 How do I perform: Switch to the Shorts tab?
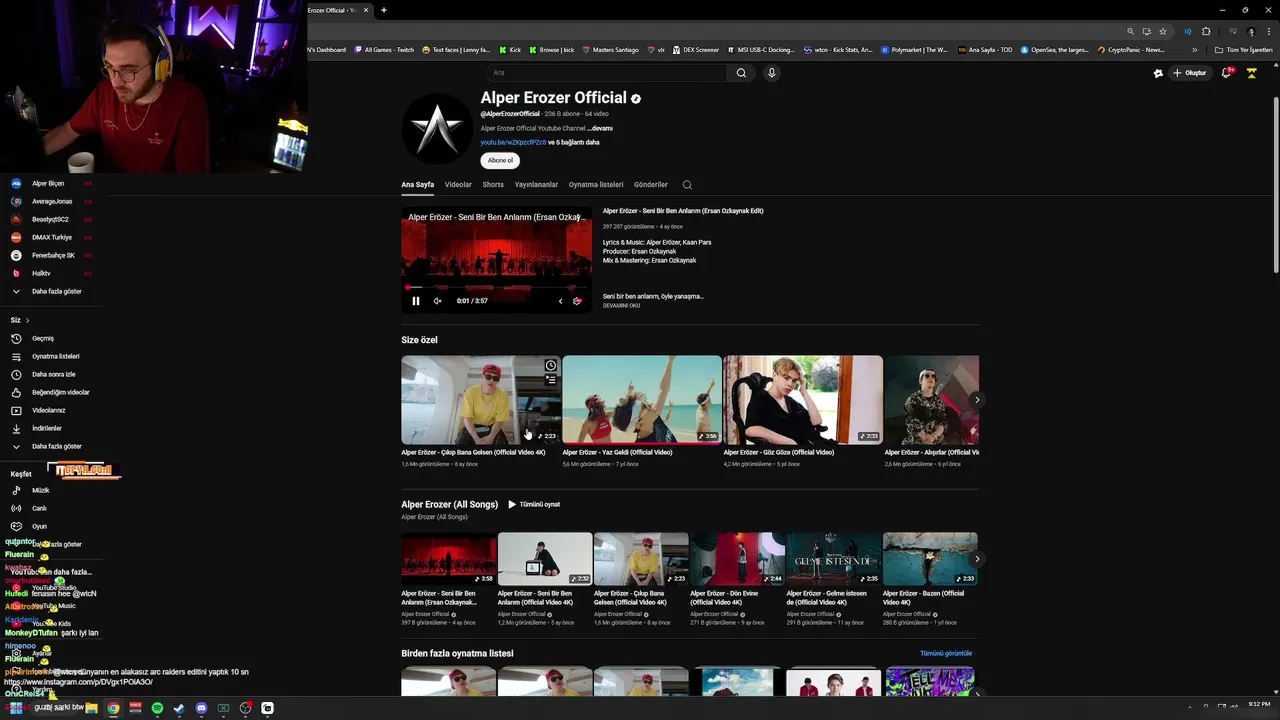tap(493, 185)
